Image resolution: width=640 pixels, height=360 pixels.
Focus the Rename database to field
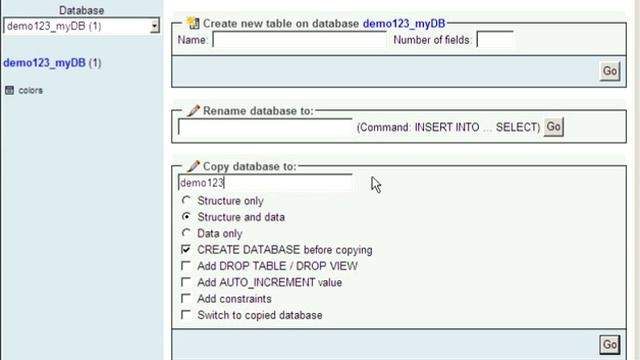[265, 127]
